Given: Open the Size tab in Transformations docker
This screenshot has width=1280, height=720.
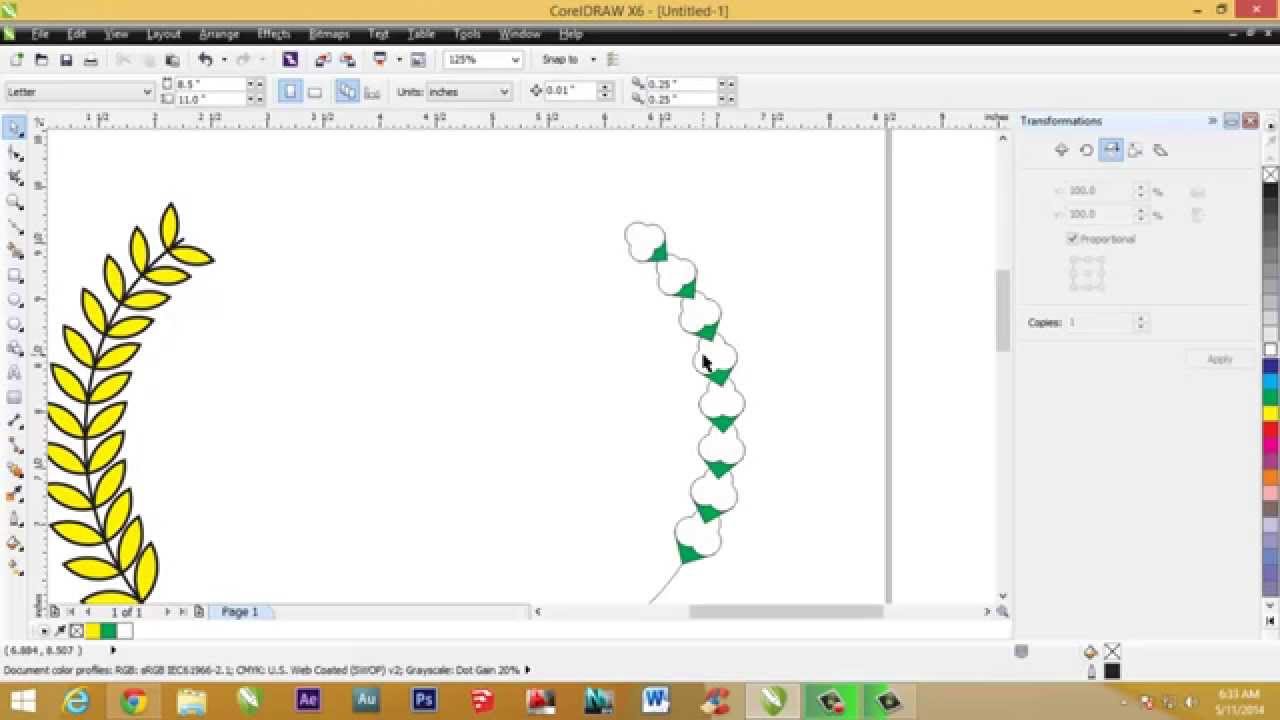Looking at the screenshot, I should point(1135,150).
